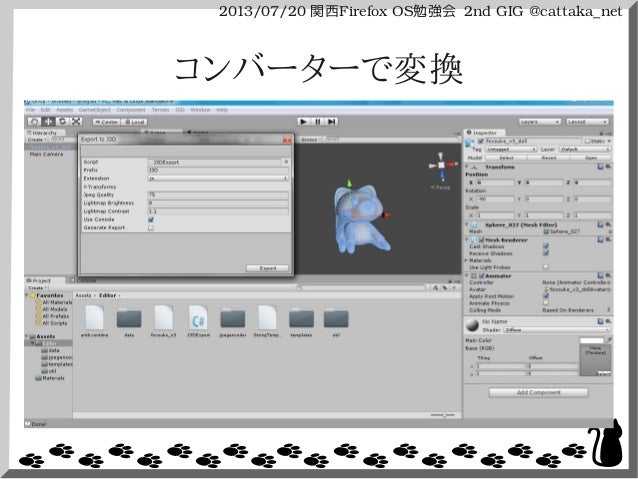
Task: Open Transform component help icon
Action: pyautogui.click(x=600, y=167)
